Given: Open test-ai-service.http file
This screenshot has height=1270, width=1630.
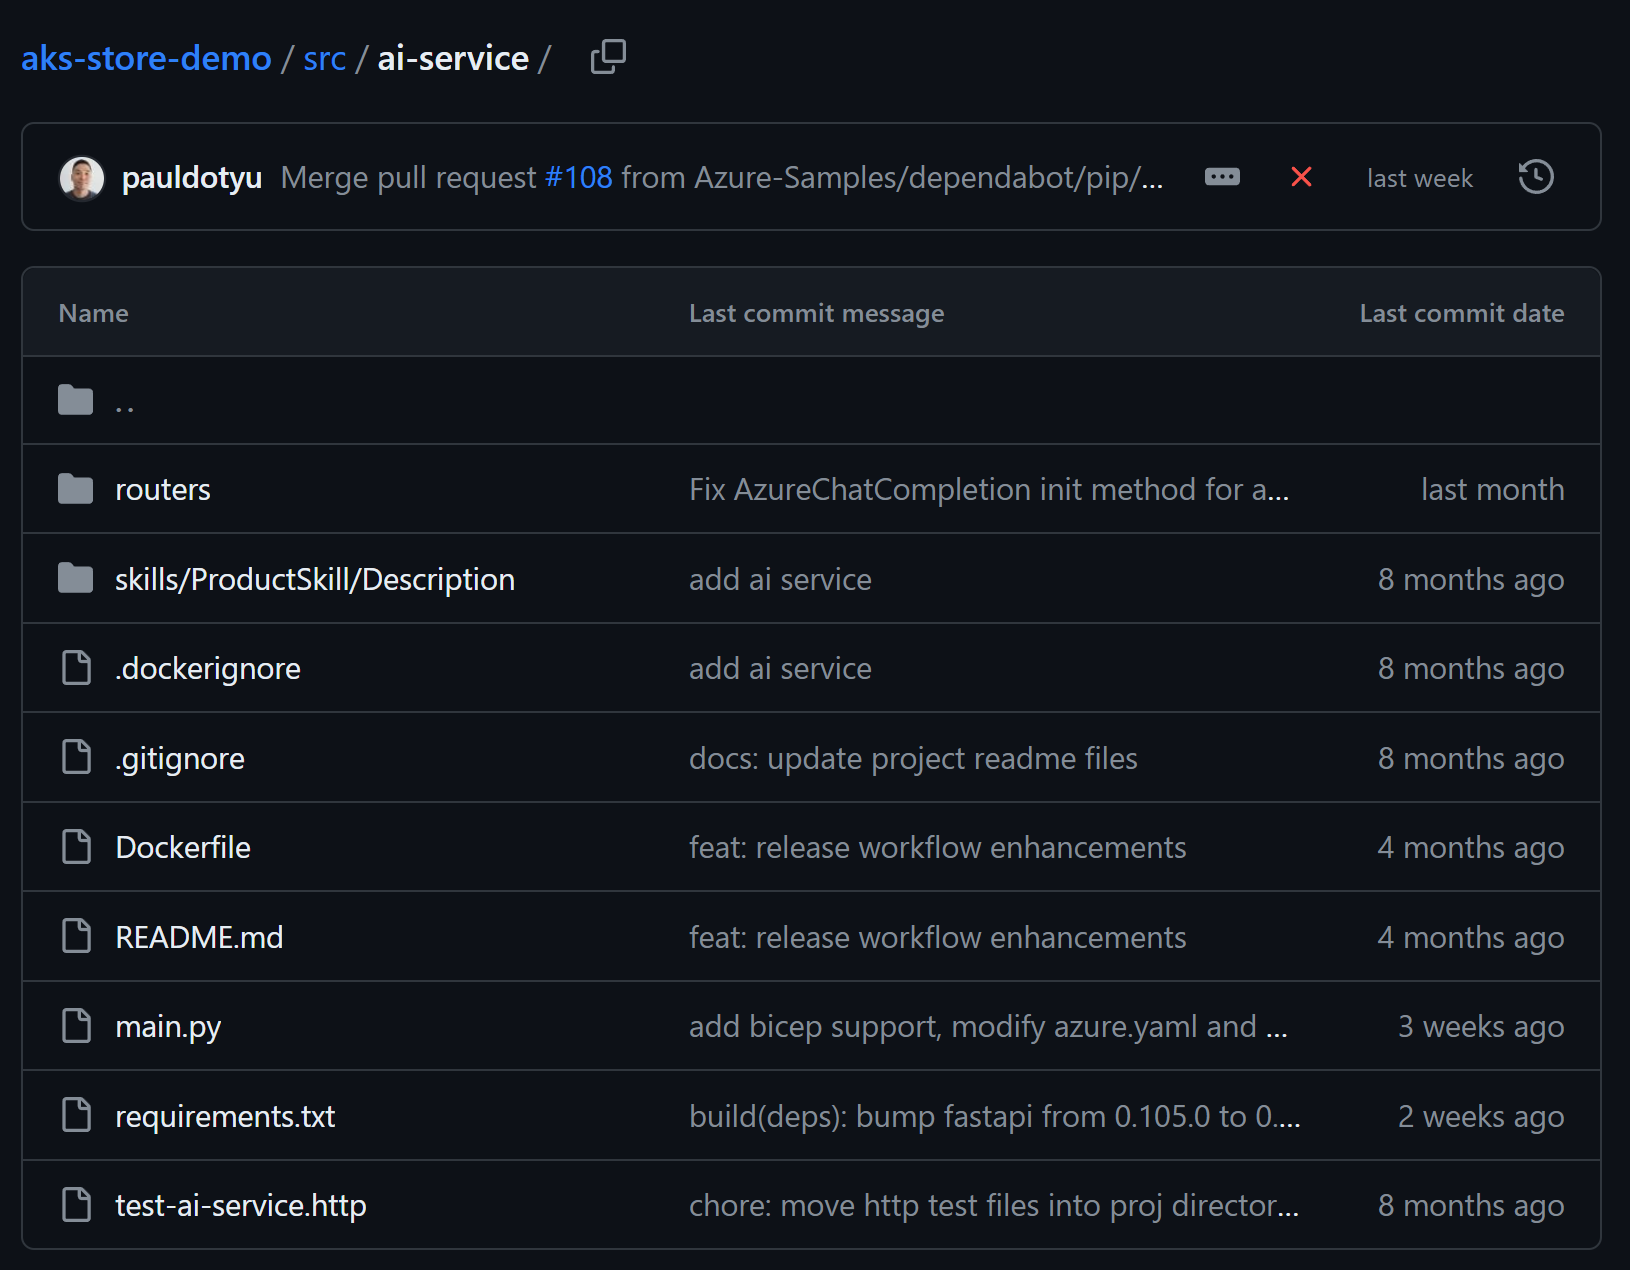Looking at the screenshot, I should (x=240, y=1205).
